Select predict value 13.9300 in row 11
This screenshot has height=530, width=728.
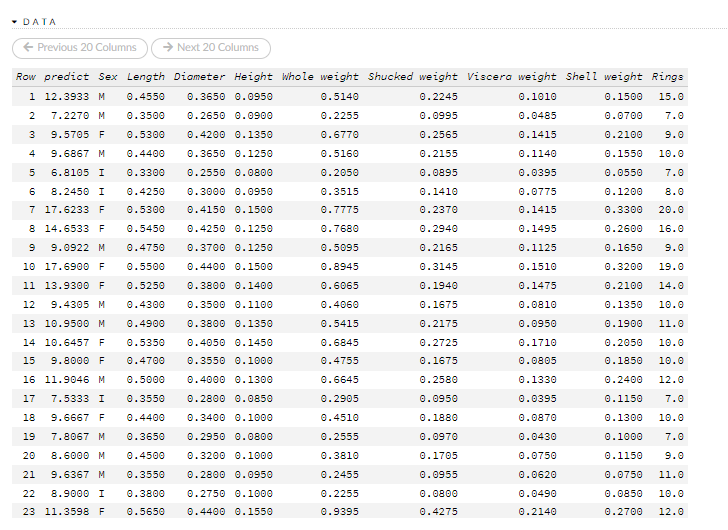[66, 286]
